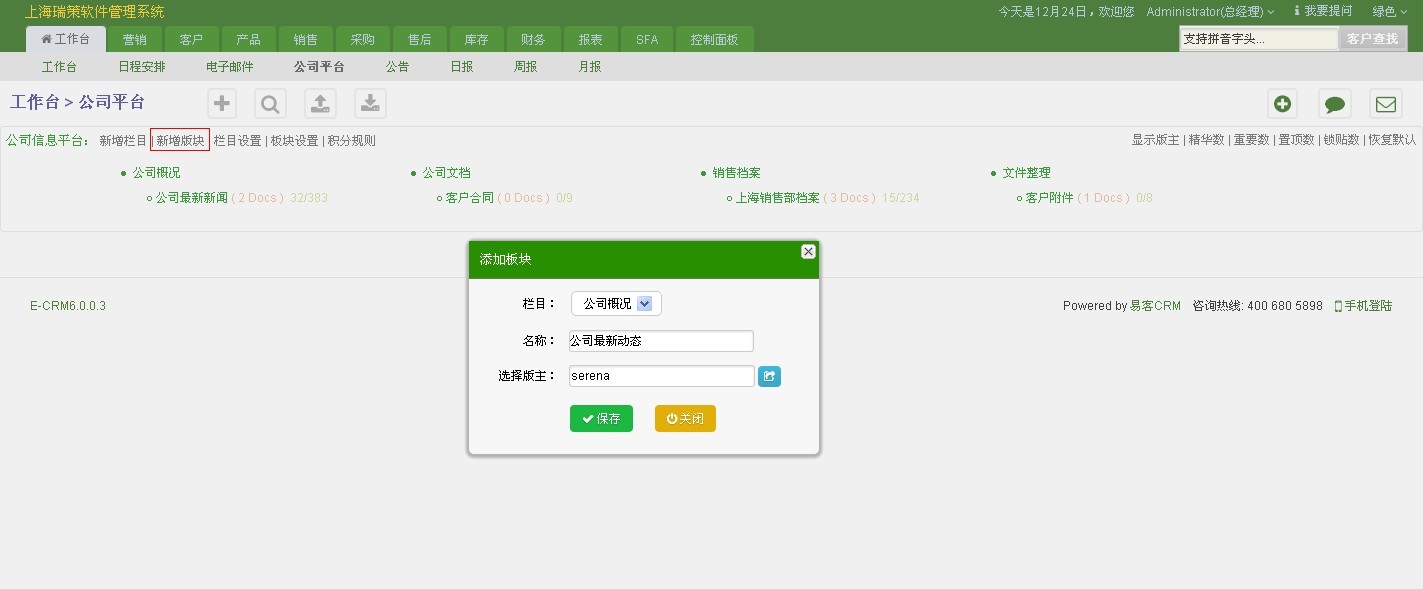Open the green chat bubble icon
Screen dimensions: 1423x589
click(x=1334, y=104)
